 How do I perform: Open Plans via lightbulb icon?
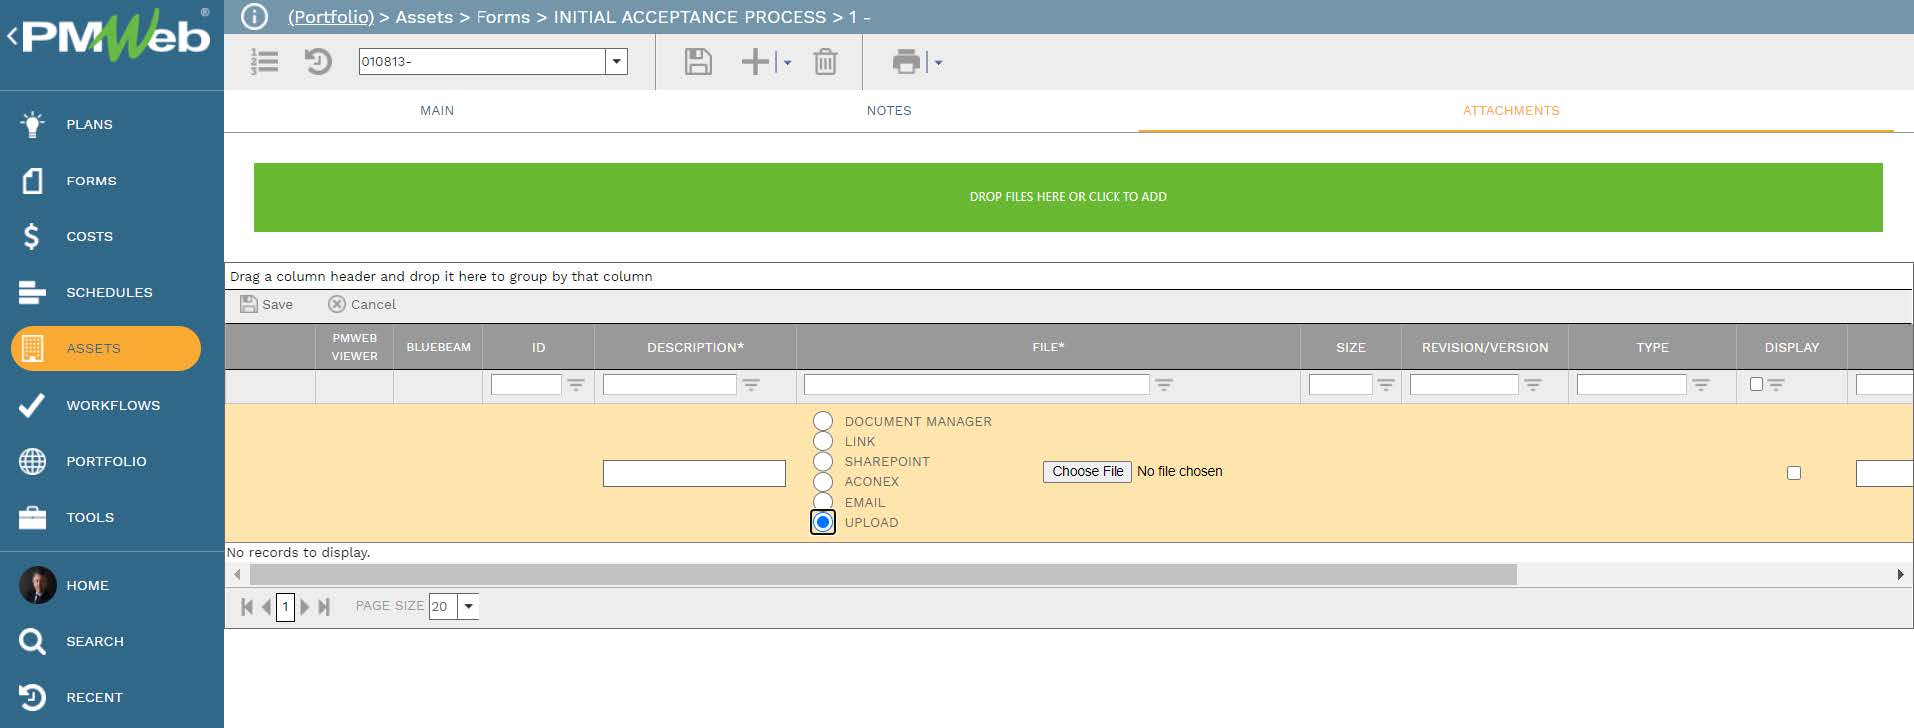tap(32, 124)
